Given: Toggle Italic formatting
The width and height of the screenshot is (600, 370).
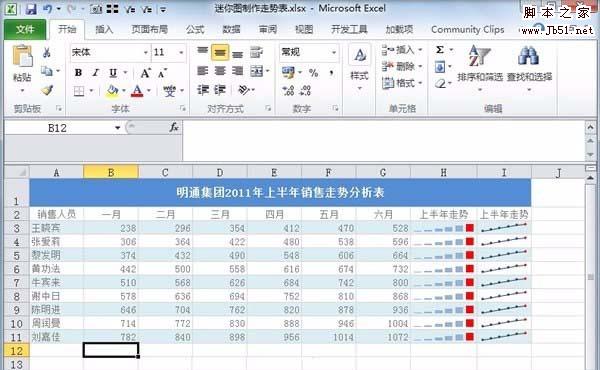Looking at the screenshot, I should 96,72.
